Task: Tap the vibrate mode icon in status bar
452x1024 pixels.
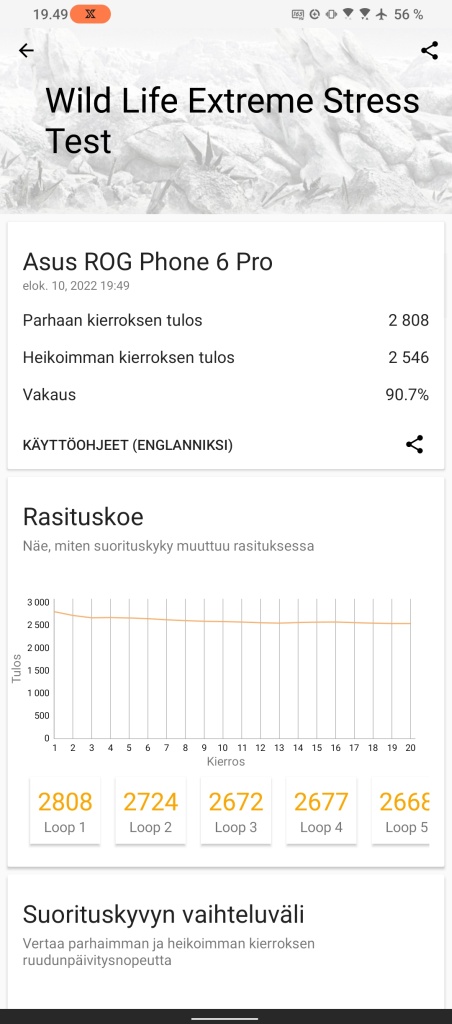Action: [331, 14]
